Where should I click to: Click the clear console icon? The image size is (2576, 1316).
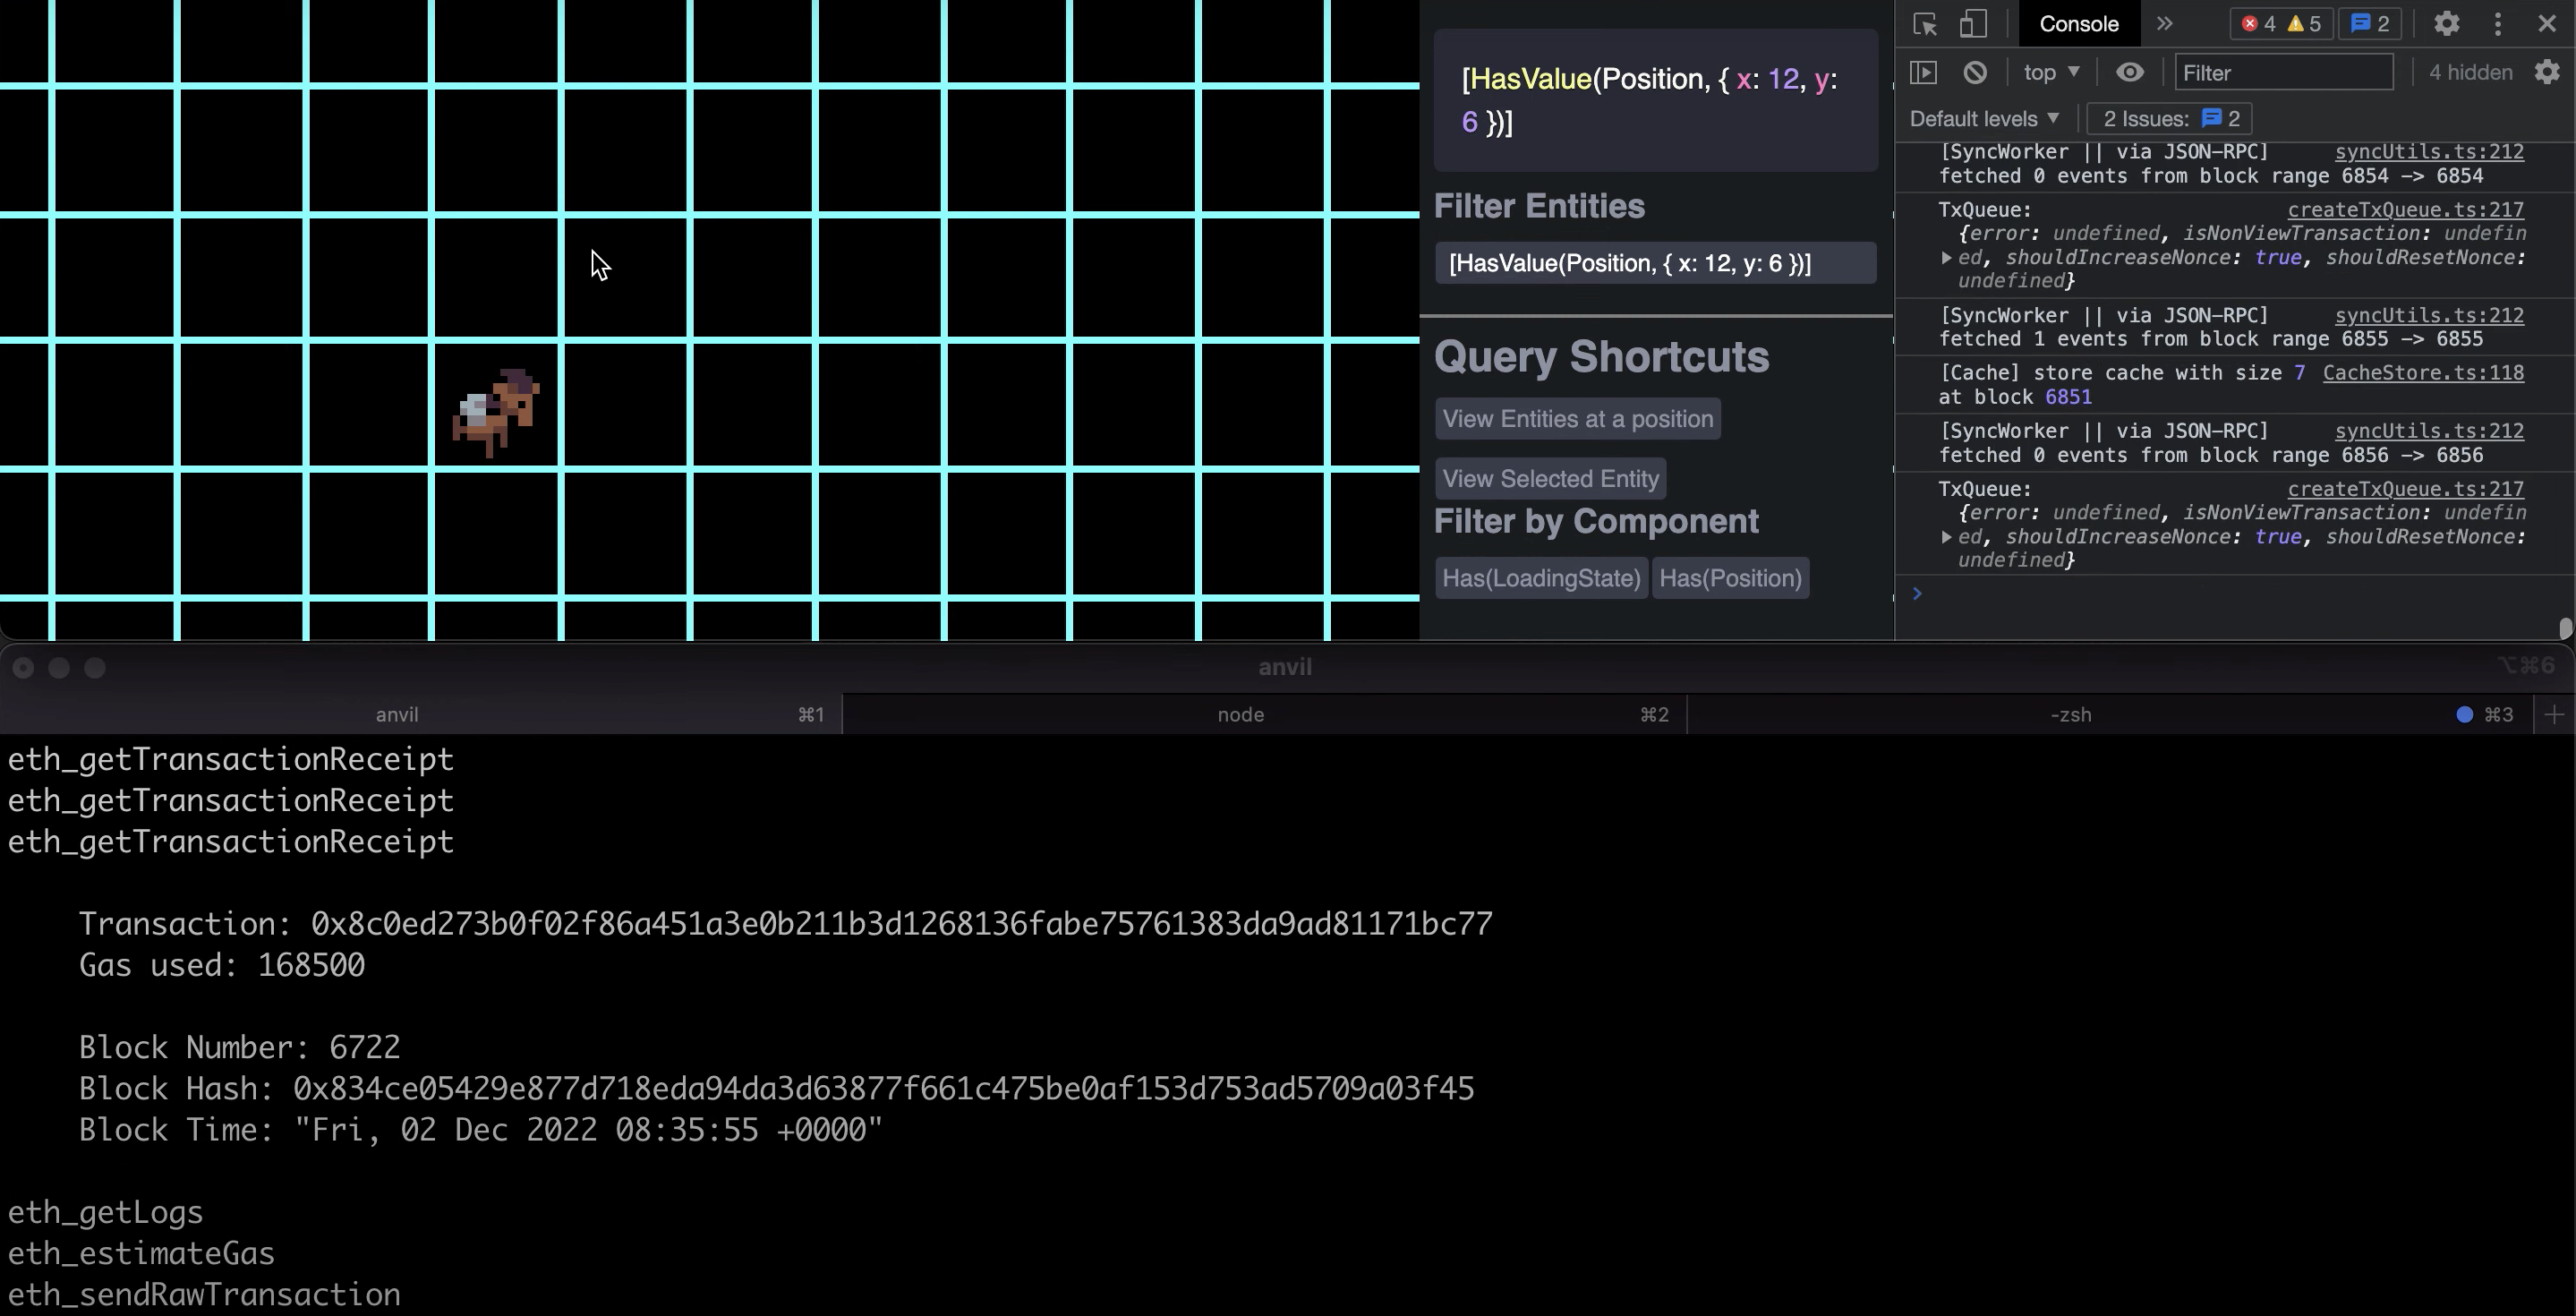[x=1975, y=72]
